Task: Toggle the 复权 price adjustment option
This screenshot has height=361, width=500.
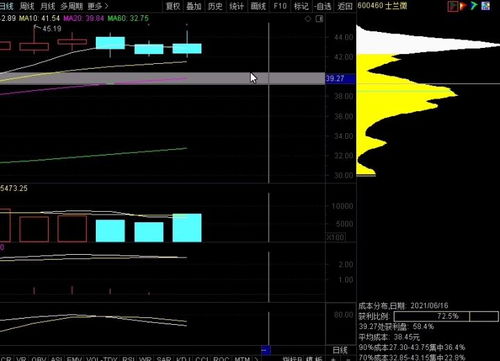Action: click(173, 6)
